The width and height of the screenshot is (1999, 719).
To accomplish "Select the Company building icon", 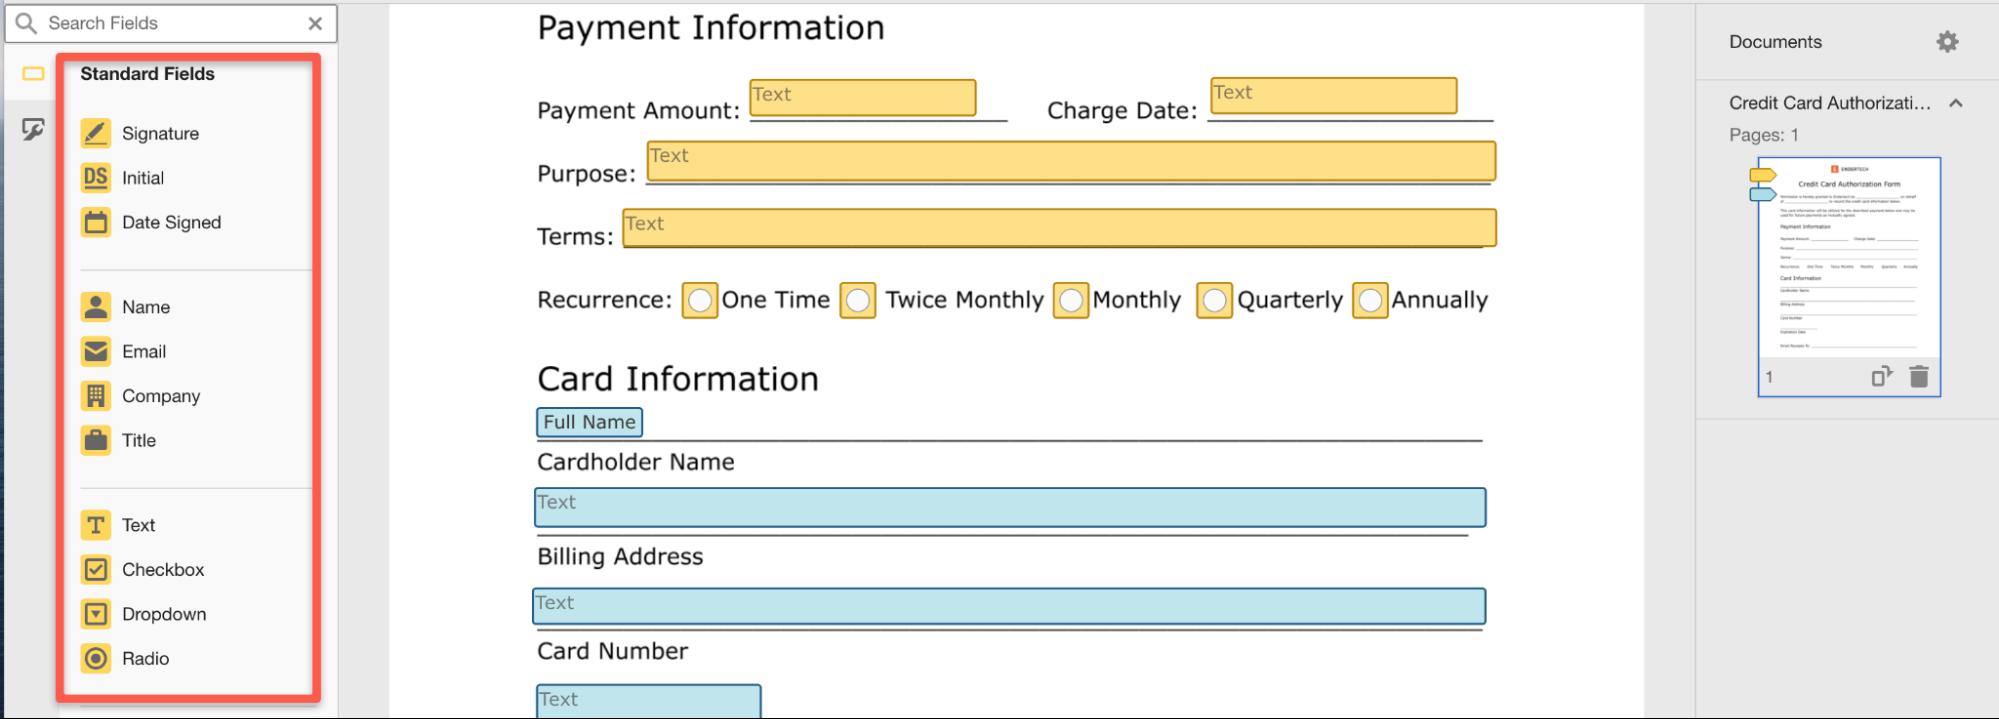I will pyautogui.click(x=96, y=396).
